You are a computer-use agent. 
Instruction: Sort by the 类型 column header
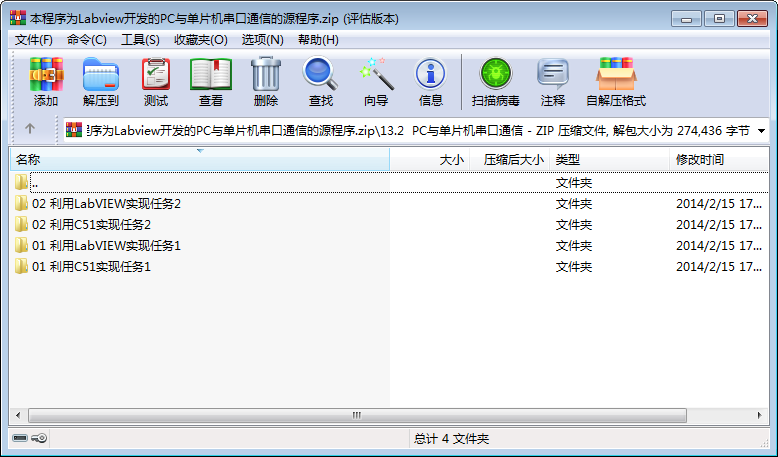[609, 159]
